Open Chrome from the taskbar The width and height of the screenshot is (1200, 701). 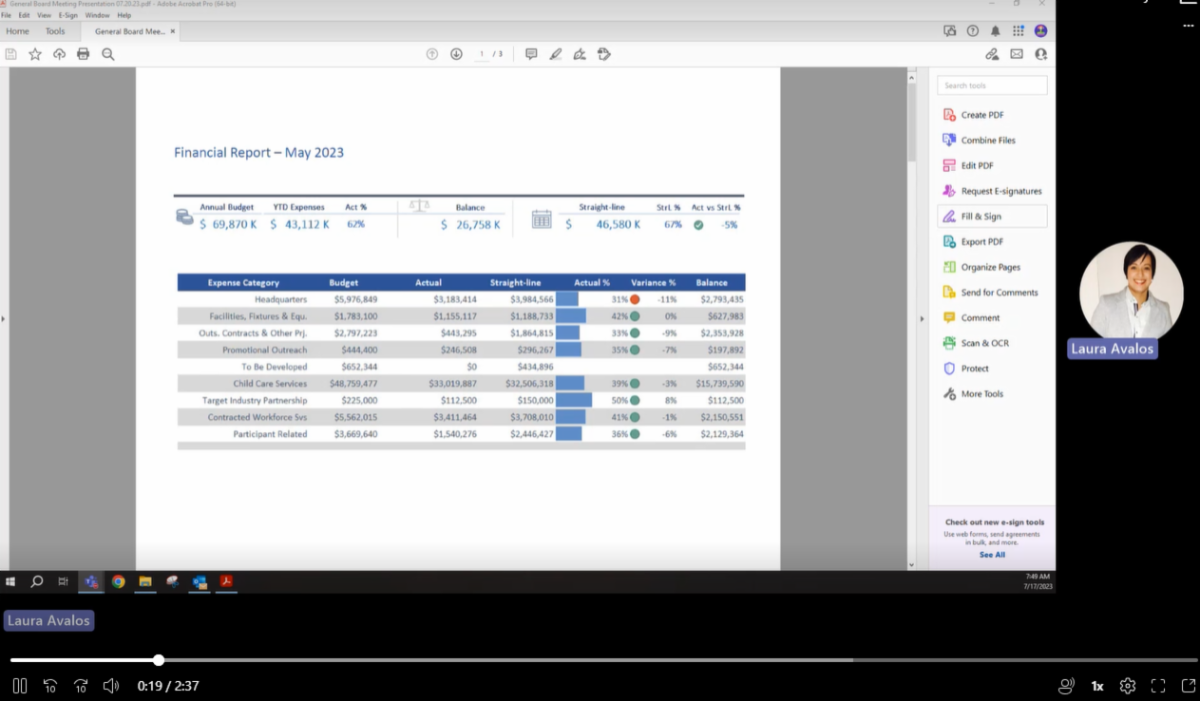click(118, 581)
